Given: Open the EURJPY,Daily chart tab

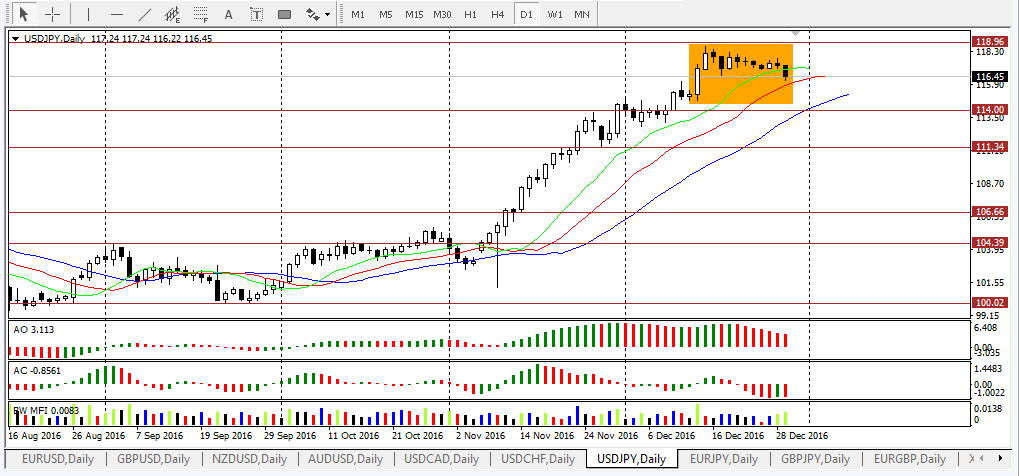Looking at the screenshot, I should point(724,459).
